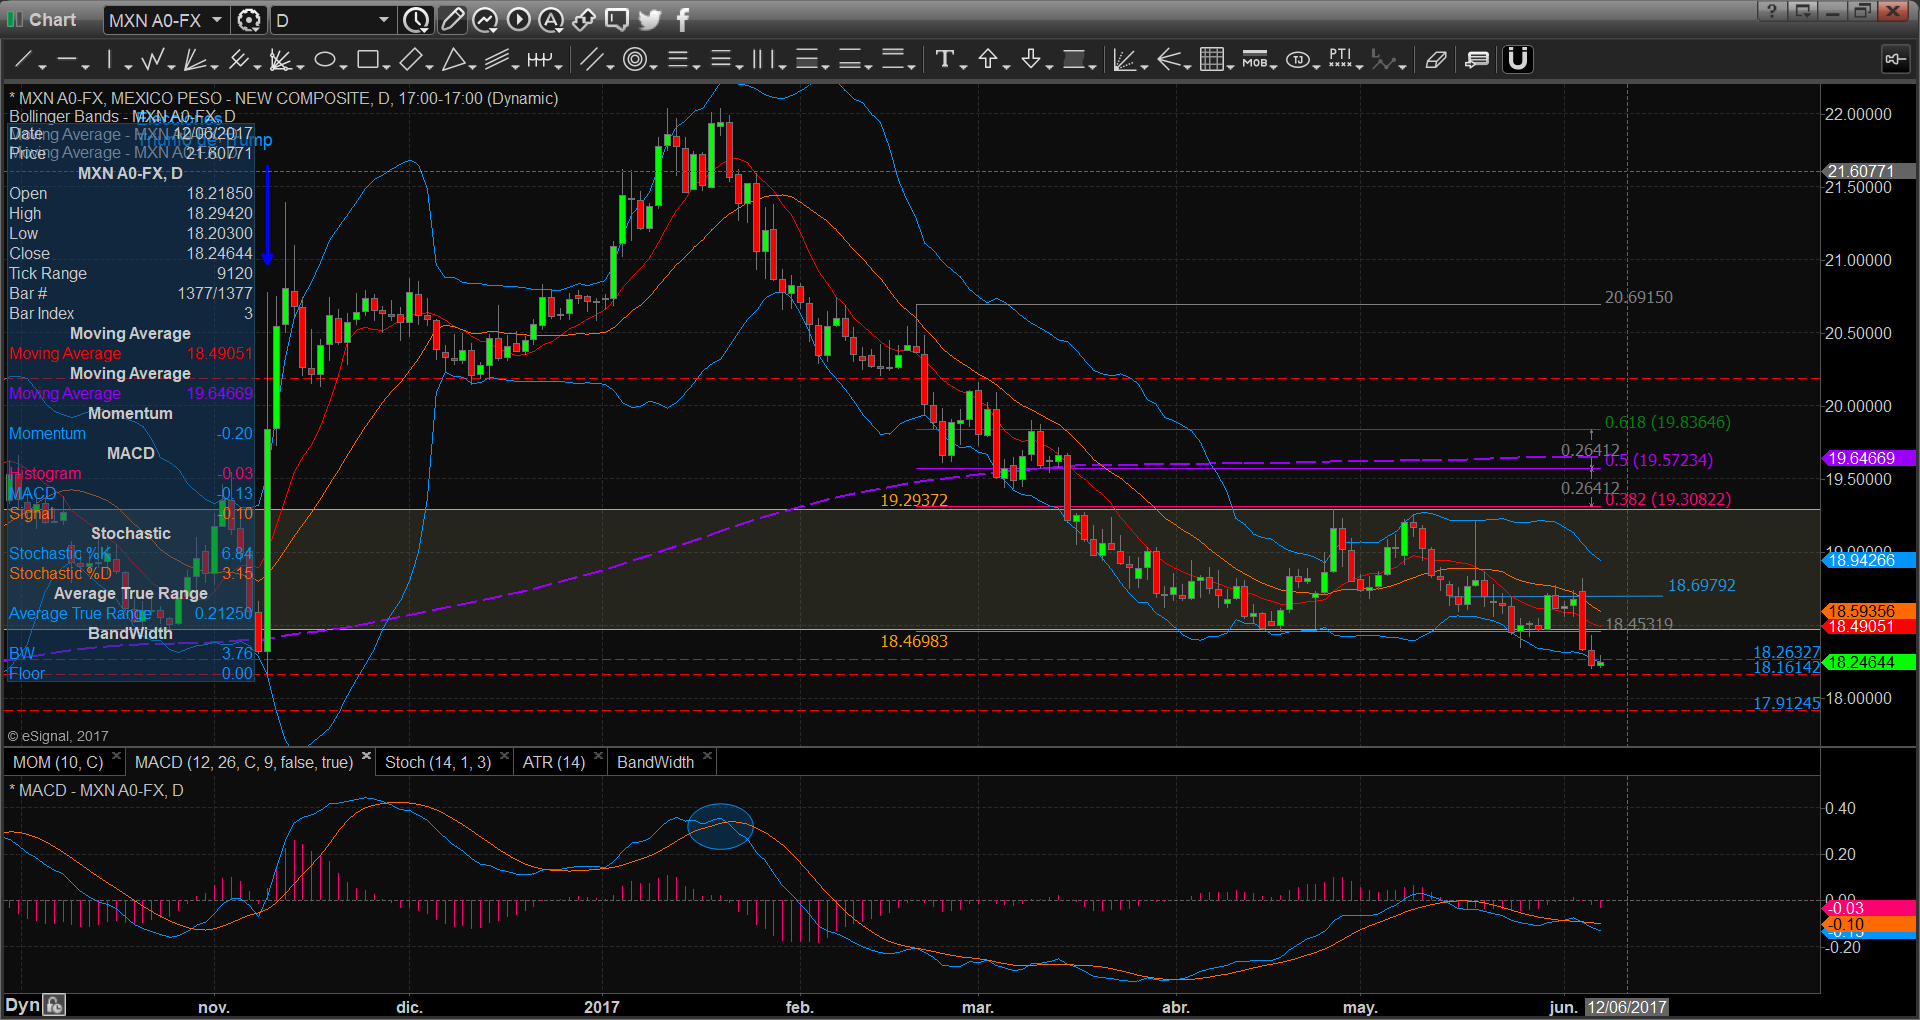
Task: Select the MOB study tool
Action: (1254, 60)
